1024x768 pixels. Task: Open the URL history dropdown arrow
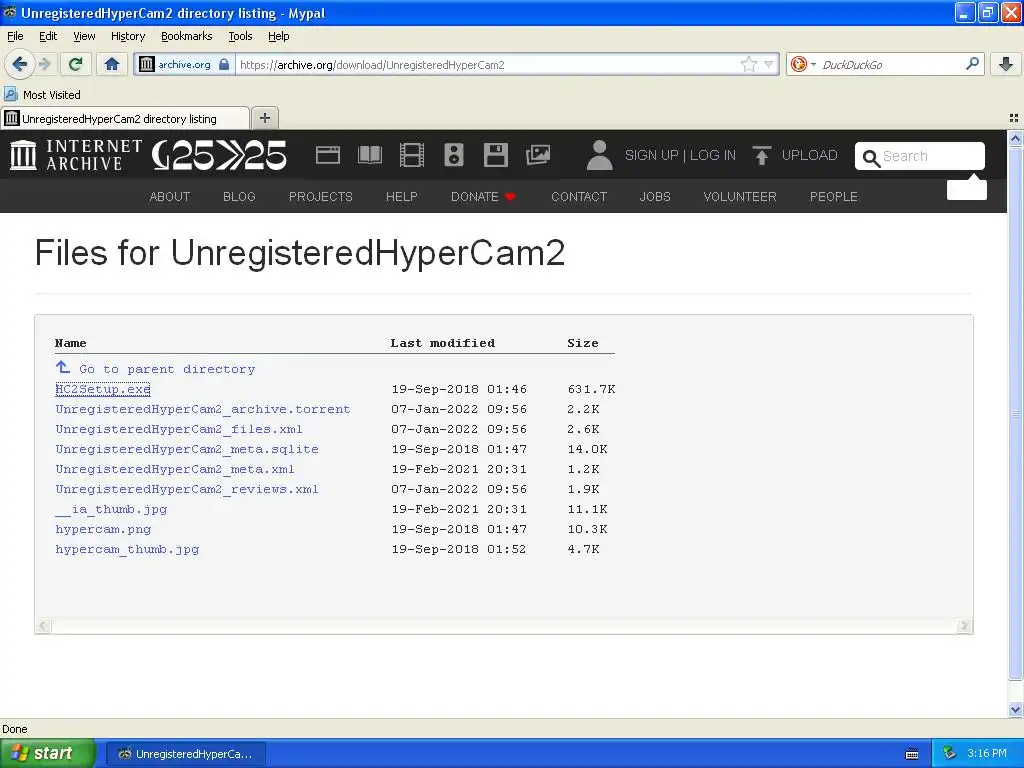[x=769, y=64]
